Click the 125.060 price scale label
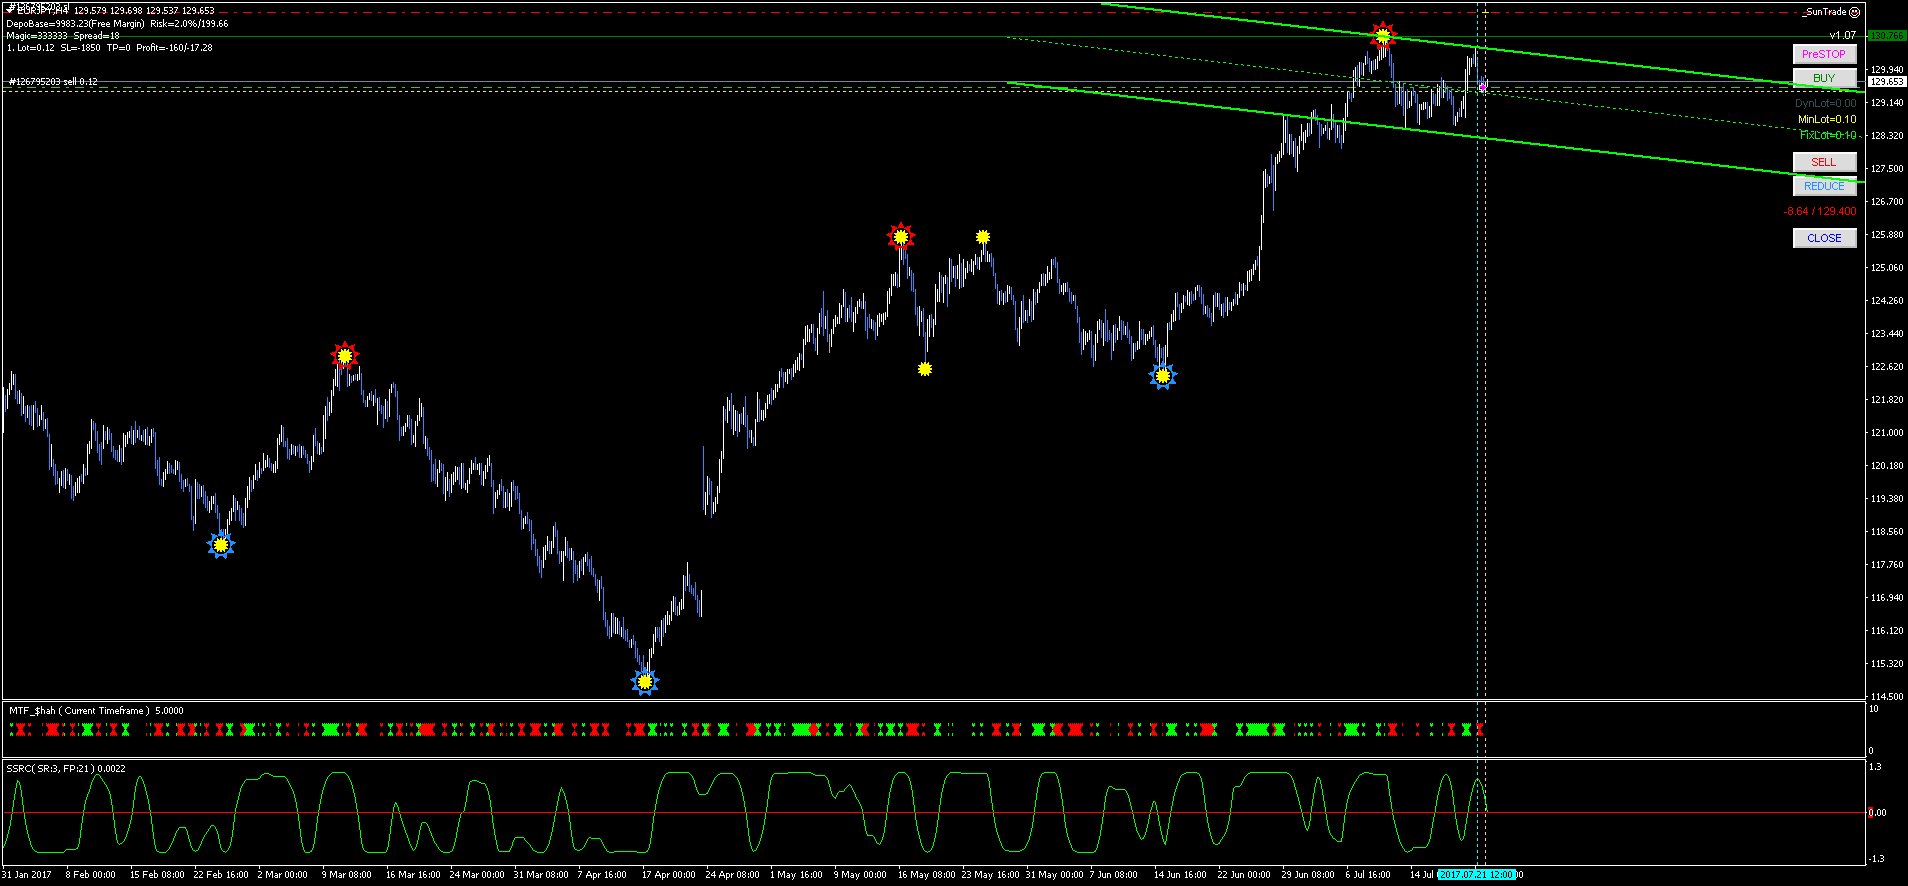1908x886 pixels. pyautogui.click(x=1887, y=268)
